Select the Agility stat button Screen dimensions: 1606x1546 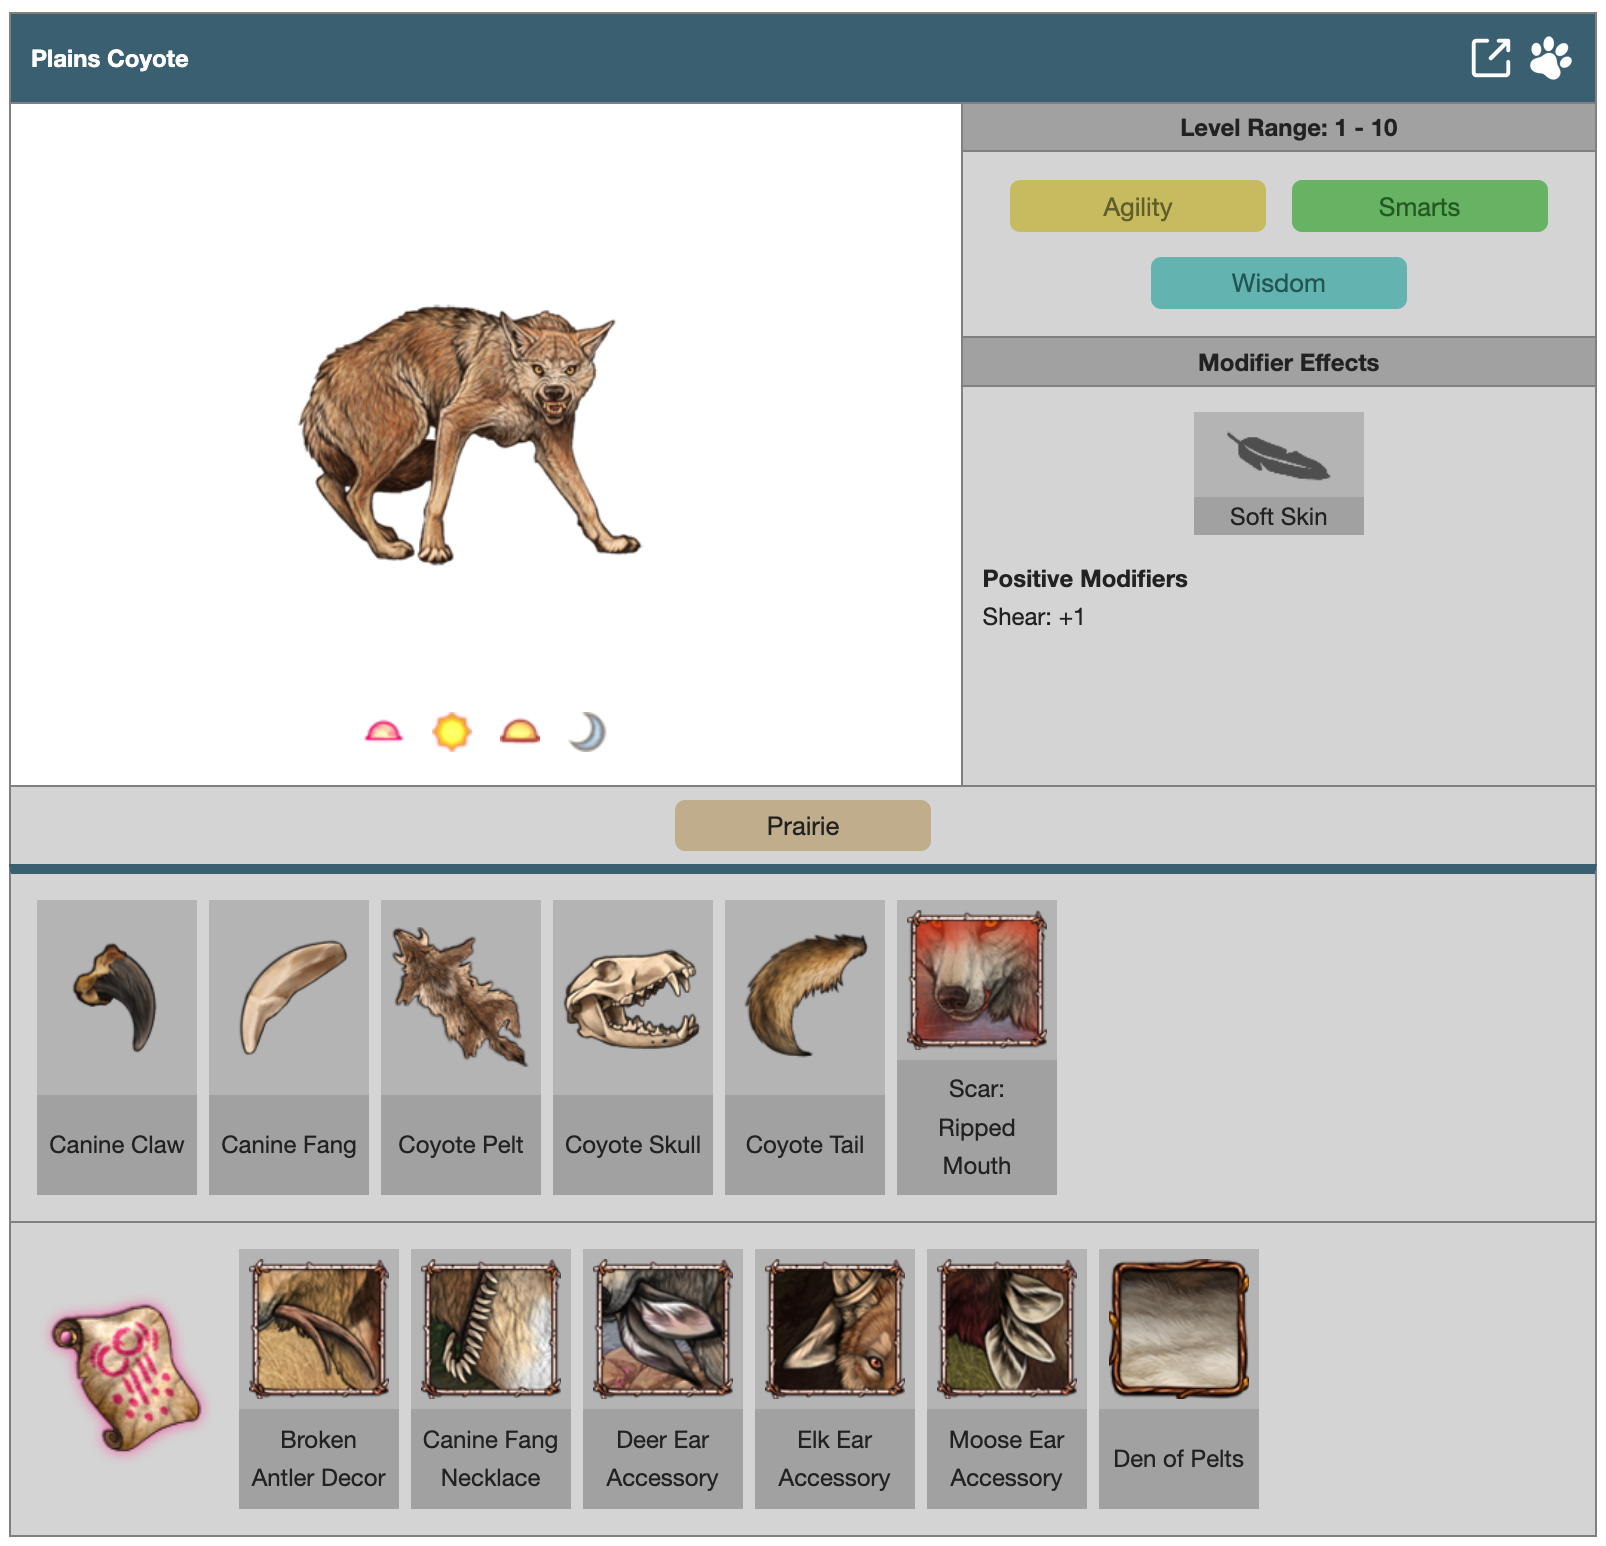click(1137, 206)
